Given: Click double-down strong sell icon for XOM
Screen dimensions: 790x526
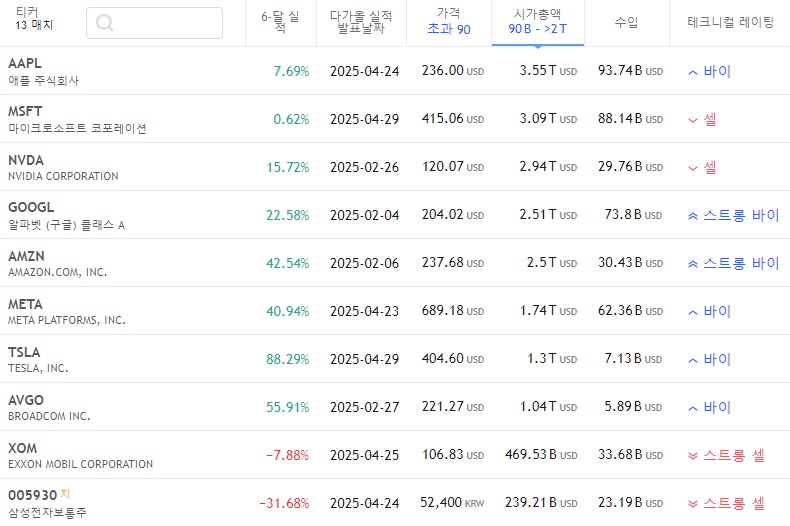Looking at the screenshot, I should 693,456.
